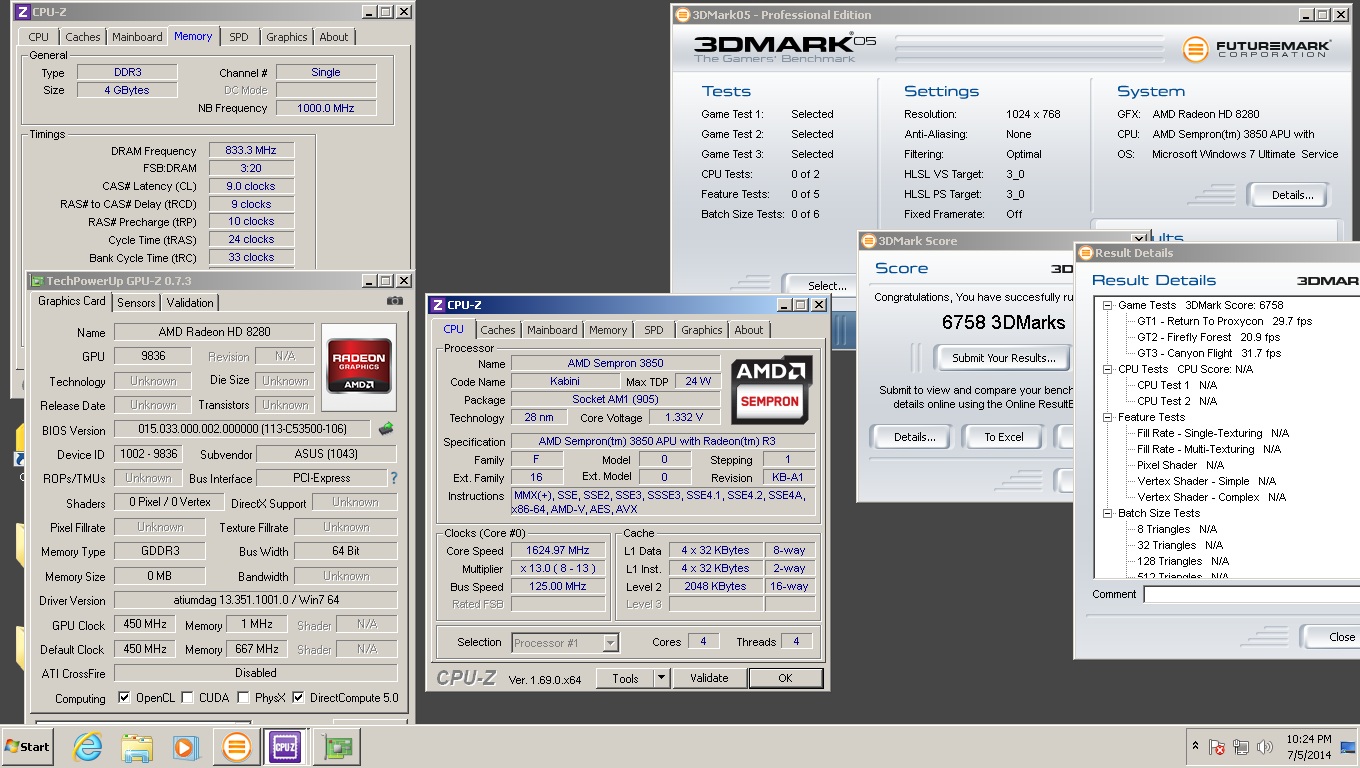Open About tab in back CPU-Z window
This screenshot has height=768, width=1360.
pos(334,37)
